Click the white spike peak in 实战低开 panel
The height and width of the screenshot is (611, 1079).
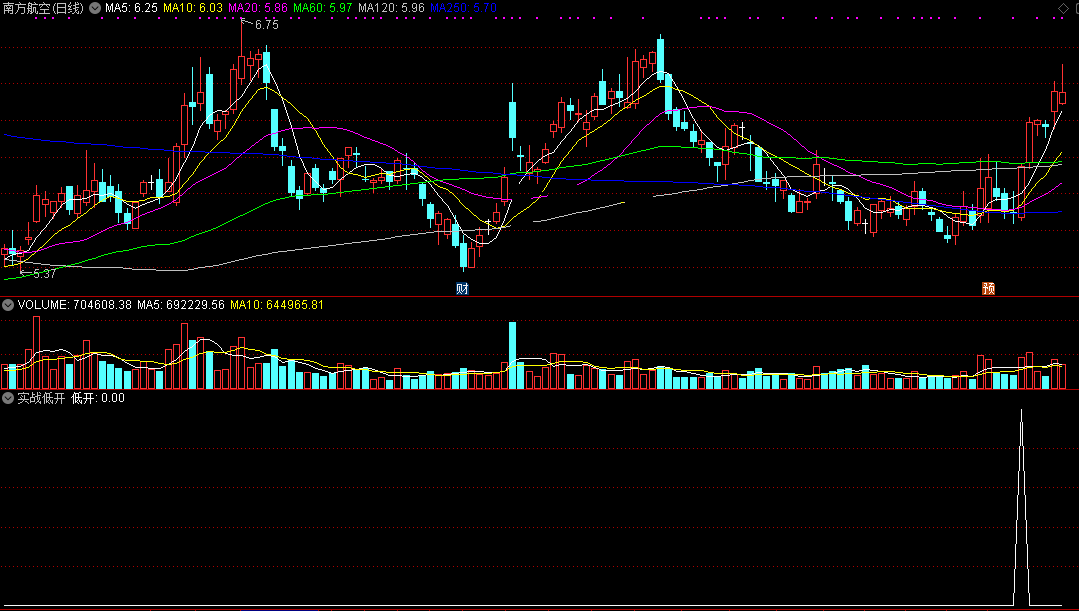(1021, 411)
